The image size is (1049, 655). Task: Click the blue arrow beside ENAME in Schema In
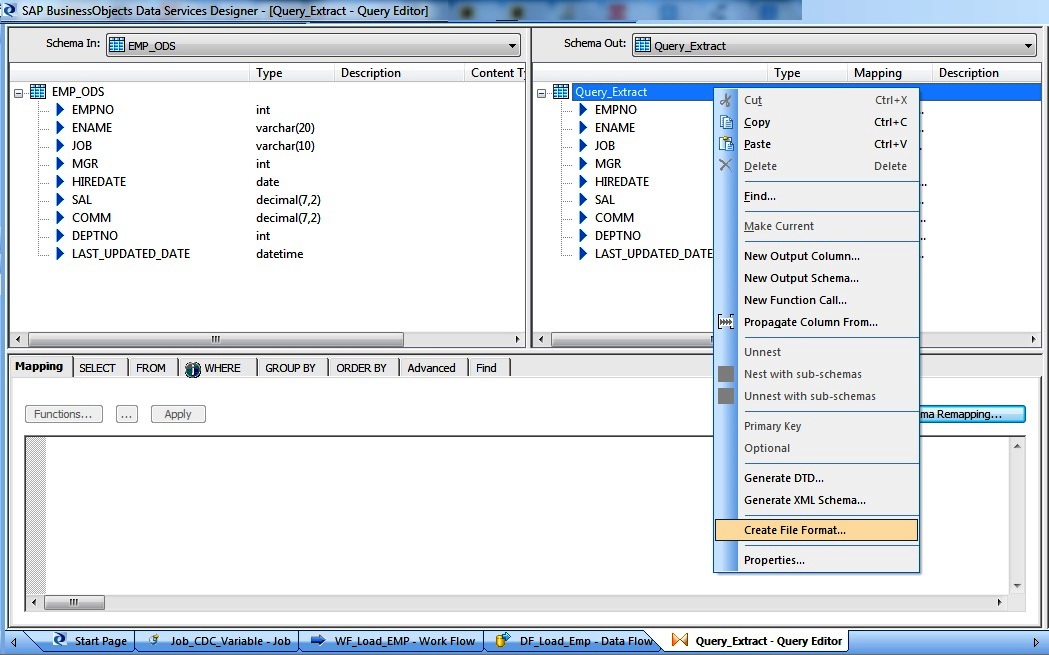(60, 127)
